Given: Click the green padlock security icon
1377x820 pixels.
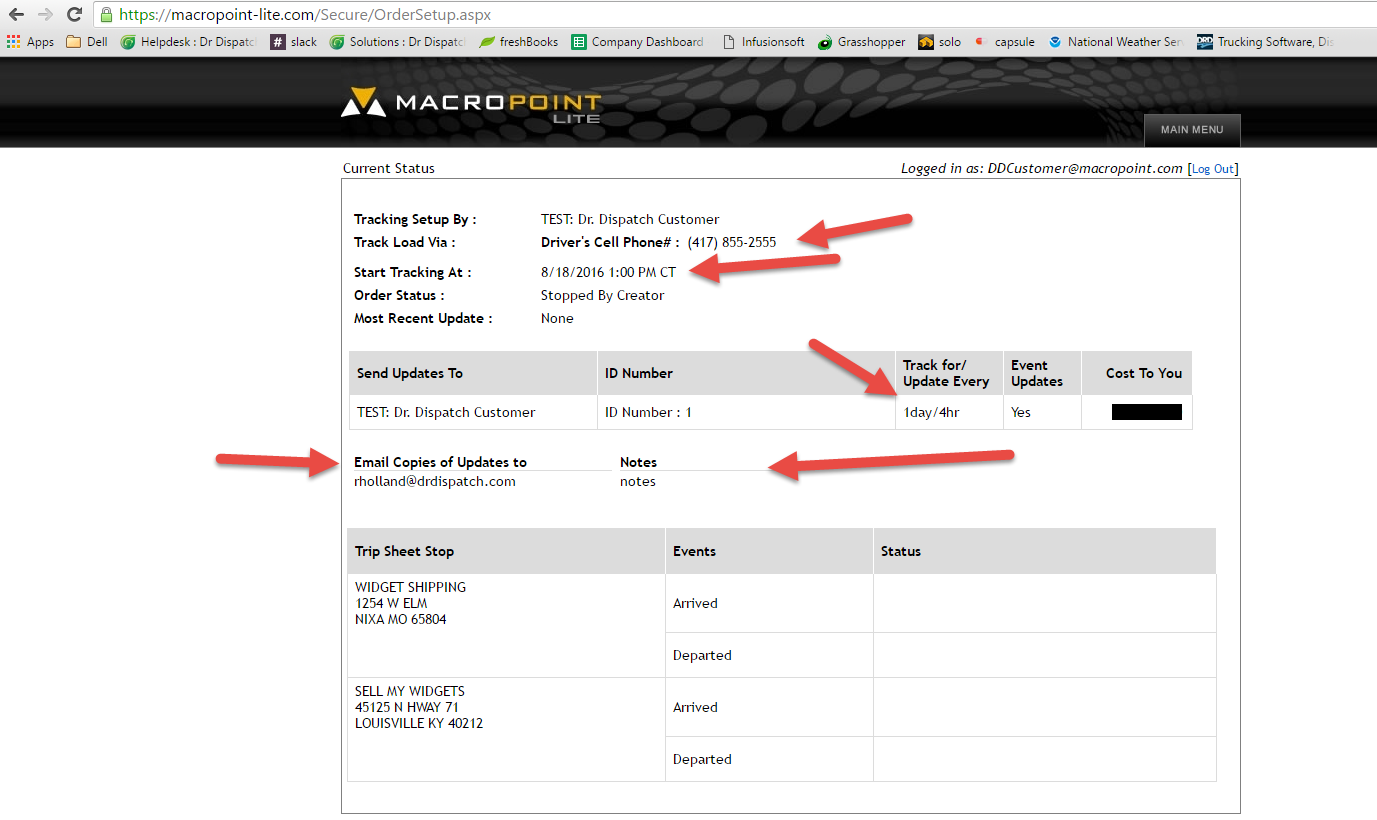Looking at the screenshot, I should 106,15.
